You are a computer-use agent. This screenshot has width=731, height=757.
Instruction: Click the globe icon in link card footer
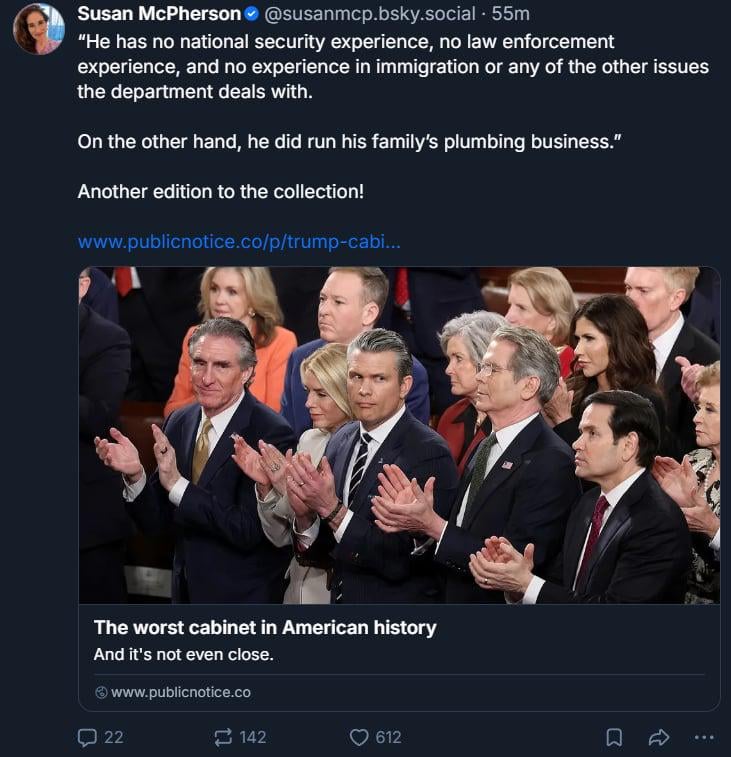point(100,692)
